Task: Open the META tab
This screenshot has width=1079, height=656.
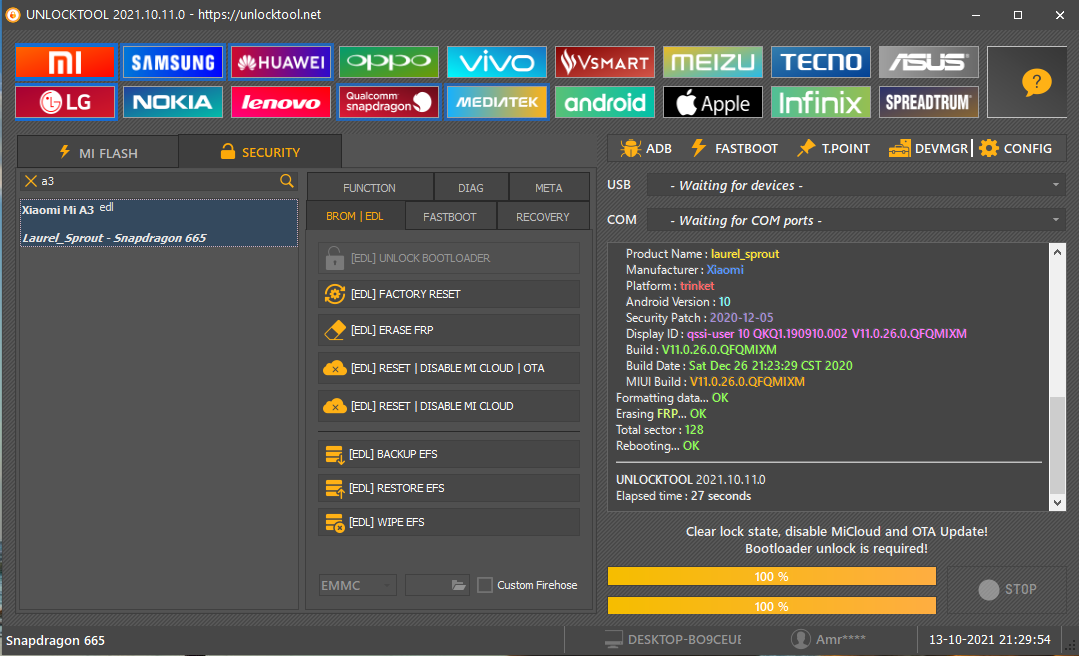Action: pyautogui.click(x=548, y=188)
